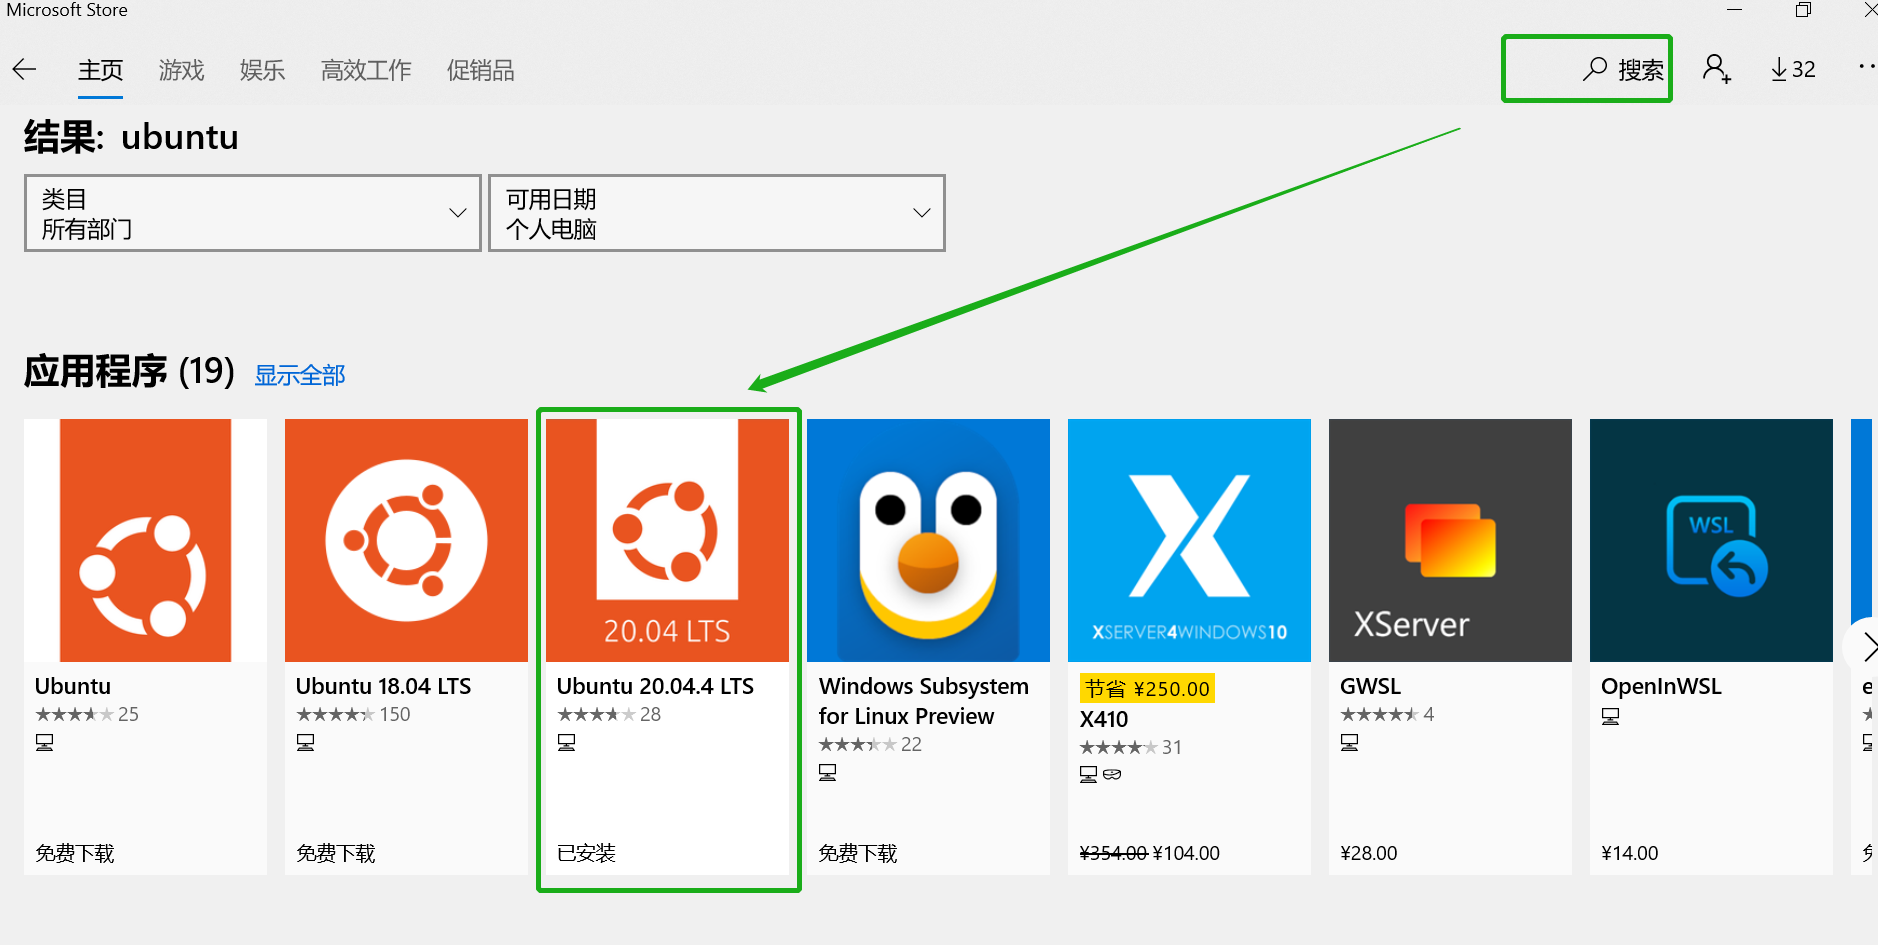This screenshot has height=945, width=1878.
Task: Click the PC device icon under OpenInWSL
Action: coord(1611,717)
